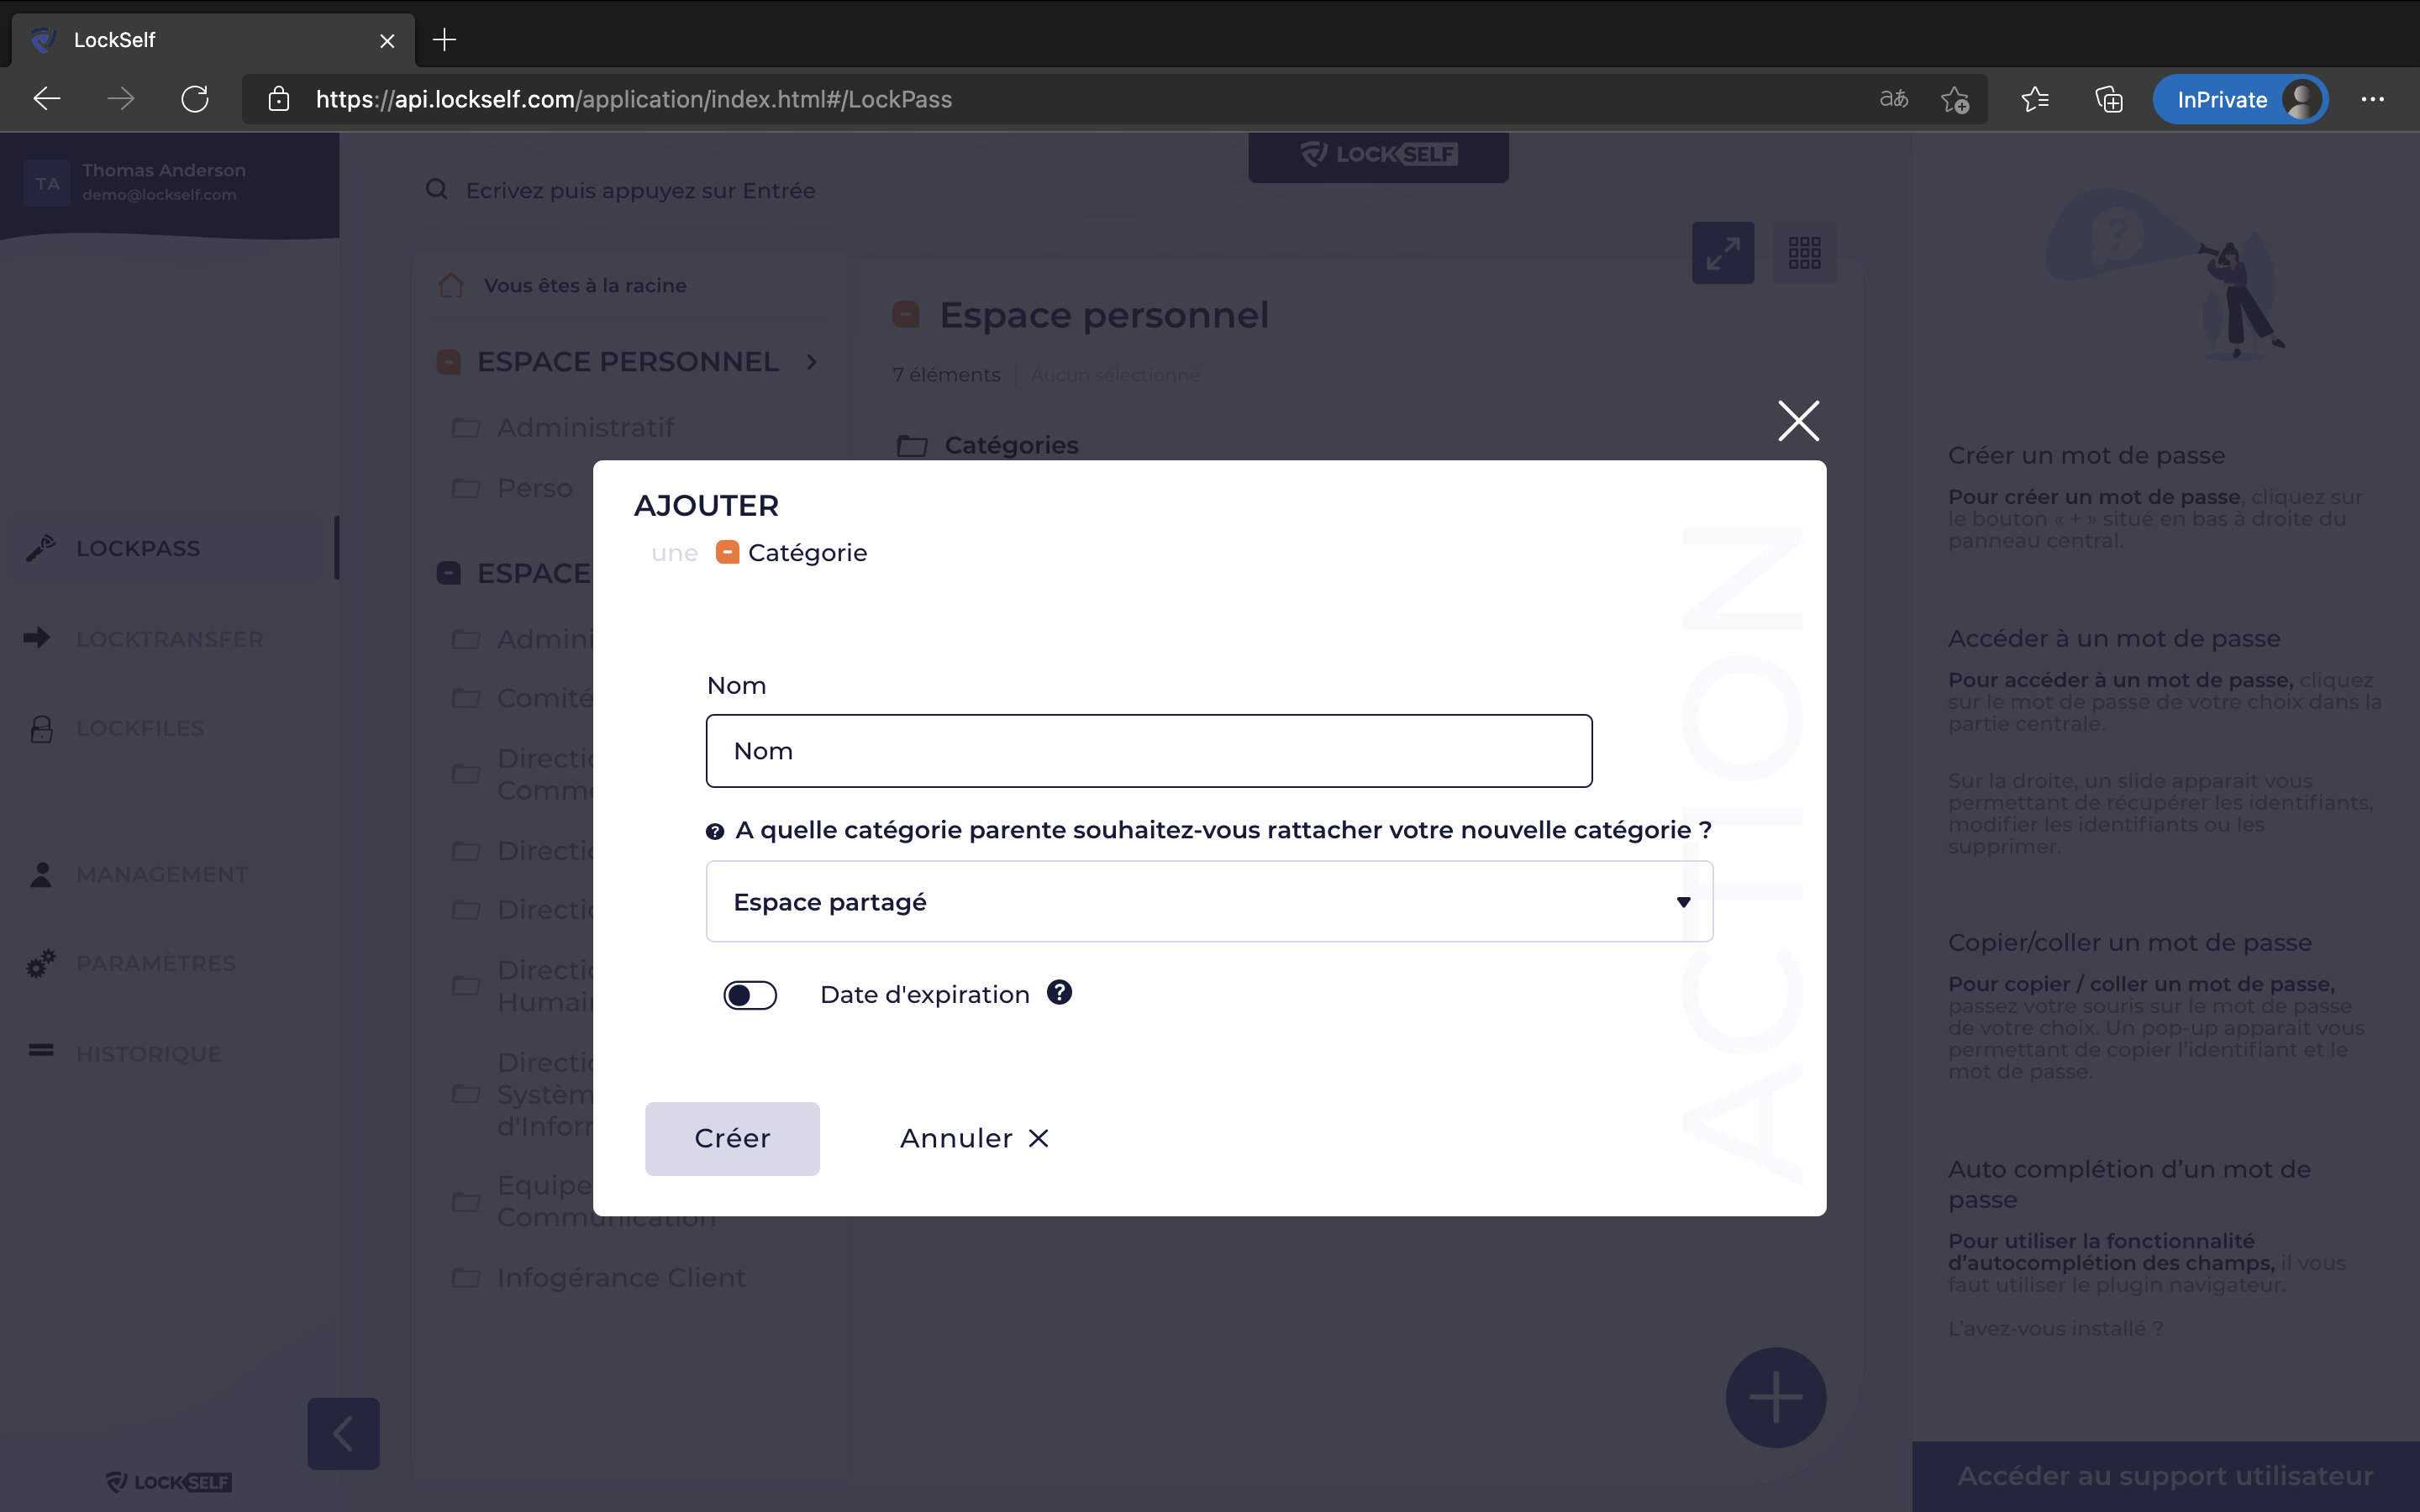This screenshot has width=2420, height=1512.
Task: Click the Management person icon
Action: click(41, 874)
